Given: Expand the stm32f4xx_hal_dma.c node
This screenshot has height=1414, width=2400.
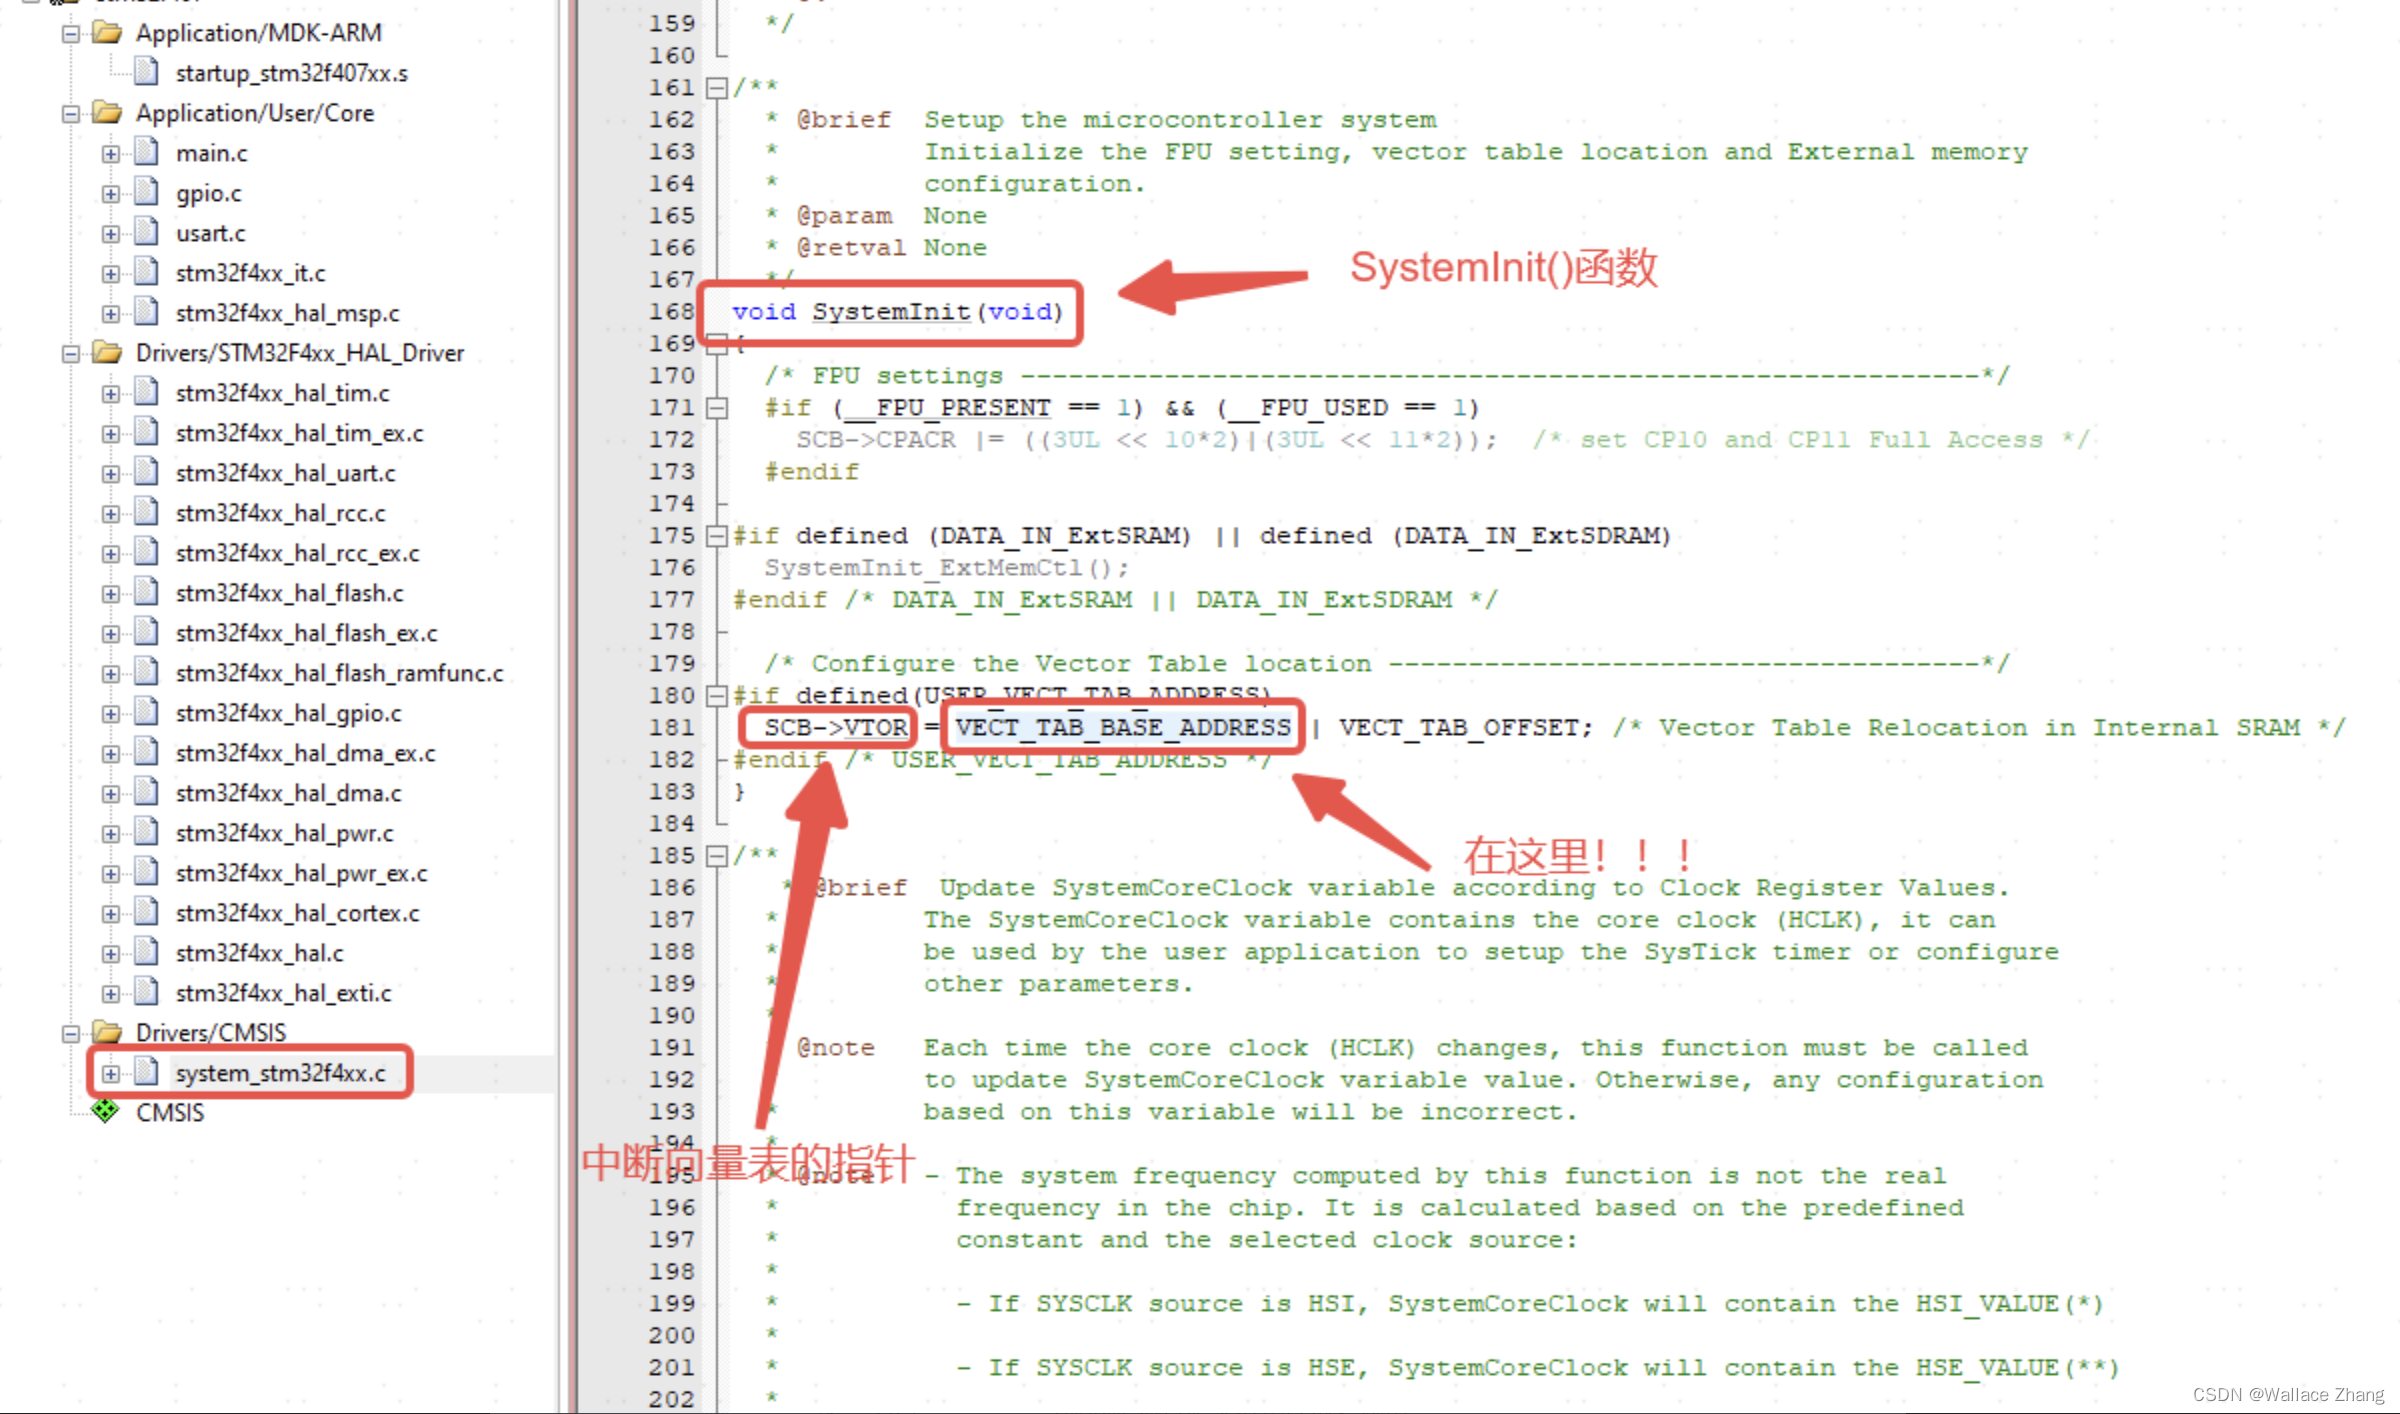Looking at the screenshot, I should (110, 792).
